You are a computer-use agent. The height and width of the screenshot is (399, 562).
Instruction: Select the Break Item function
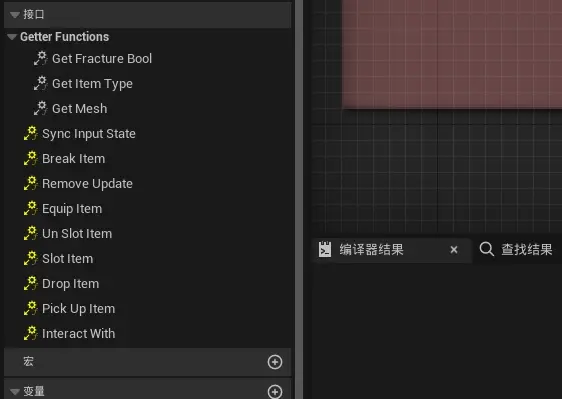pyautogui.click(x=73, y=159)
